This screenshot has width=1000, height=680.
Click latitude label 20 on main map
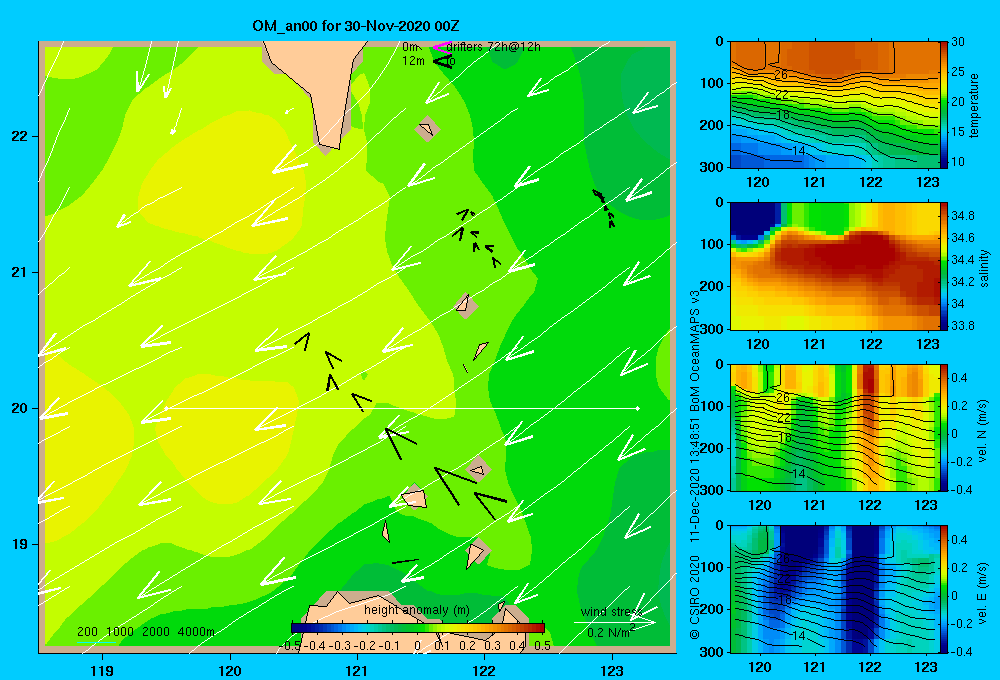point(19,408)
